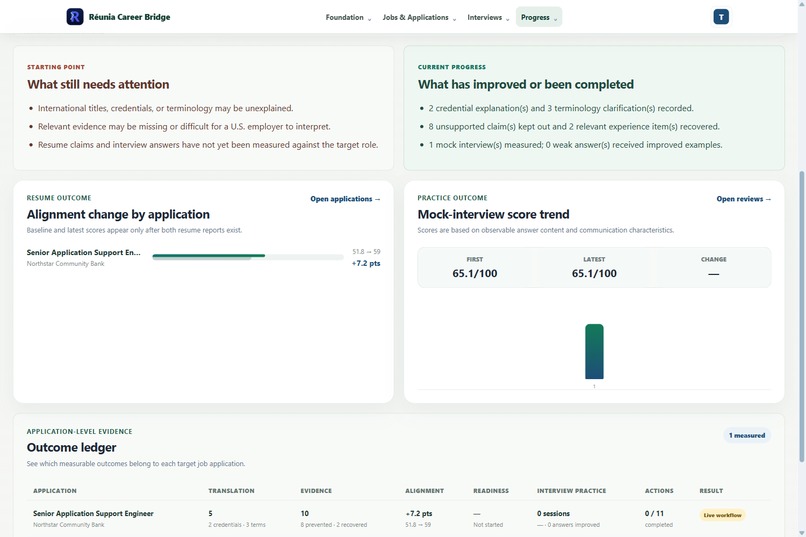Image resolution: width=806 pixels, height=537 pixels.
Task: Click the 2 credential explanation(s) bullet
Action: tap(561, 108)
